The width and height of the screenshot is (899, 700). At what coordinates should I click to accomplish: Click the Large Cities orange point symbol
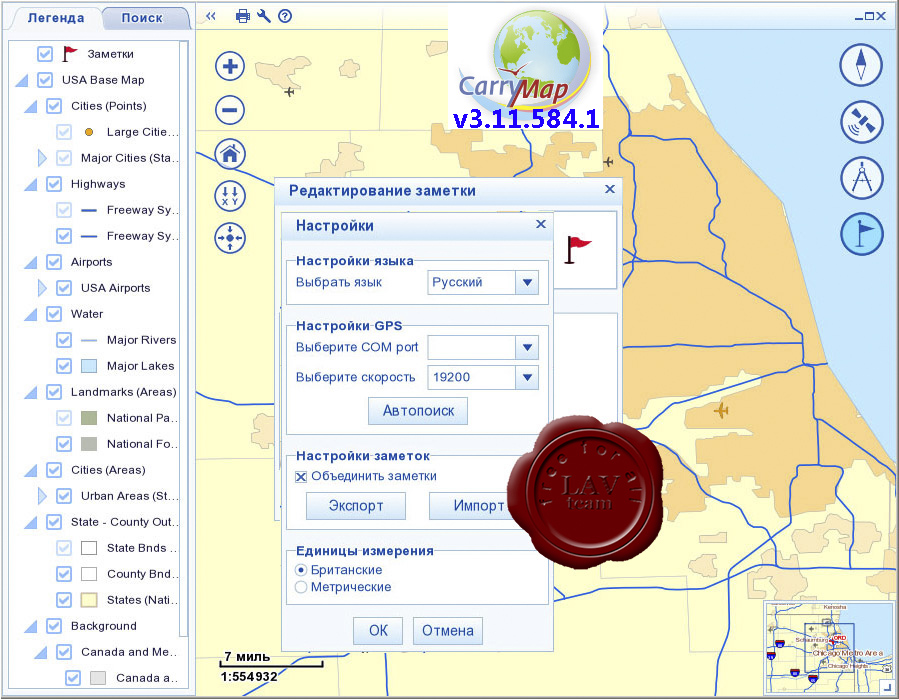tap(89, 132)
